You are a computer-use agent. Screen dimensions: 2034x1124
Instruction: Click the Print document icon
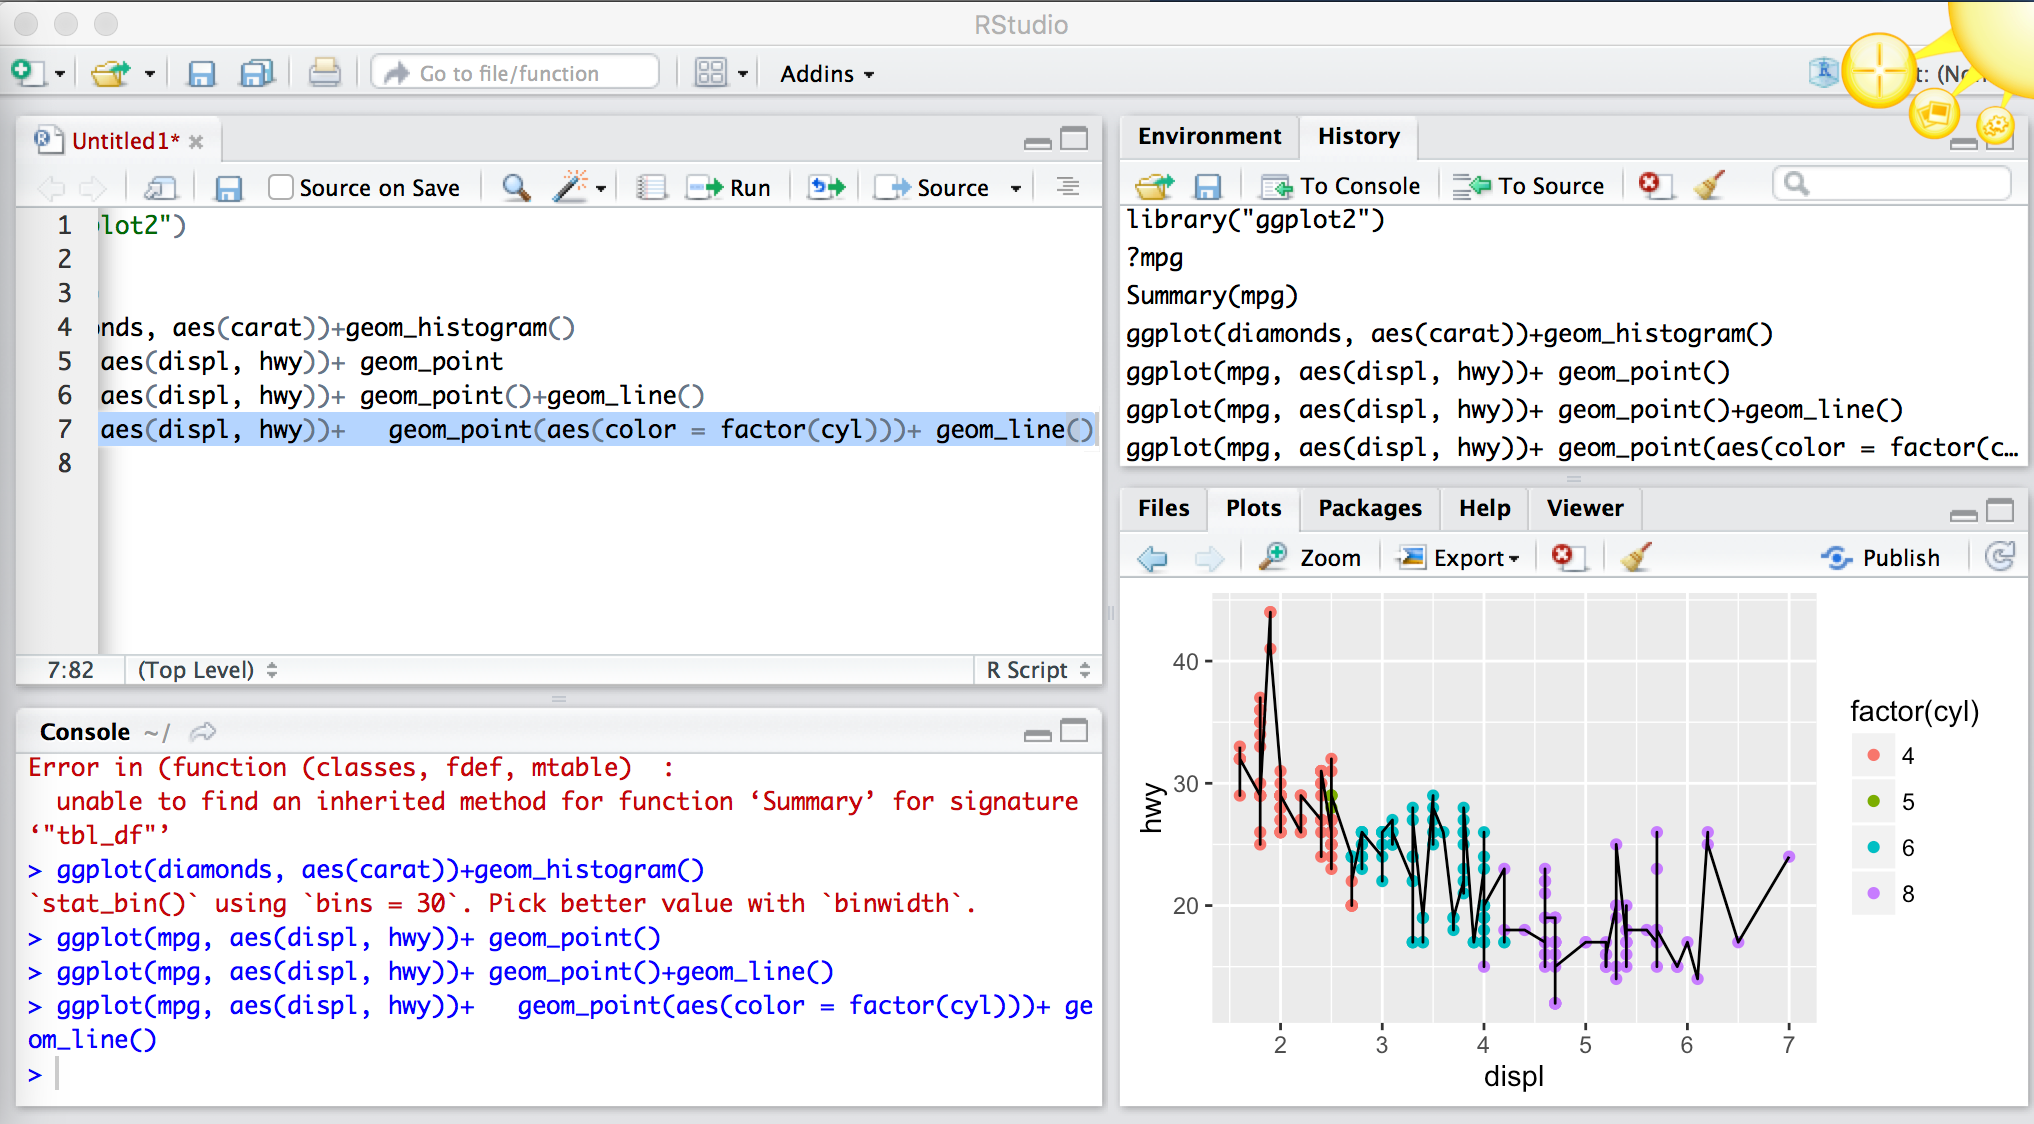[x=324, y=73]
